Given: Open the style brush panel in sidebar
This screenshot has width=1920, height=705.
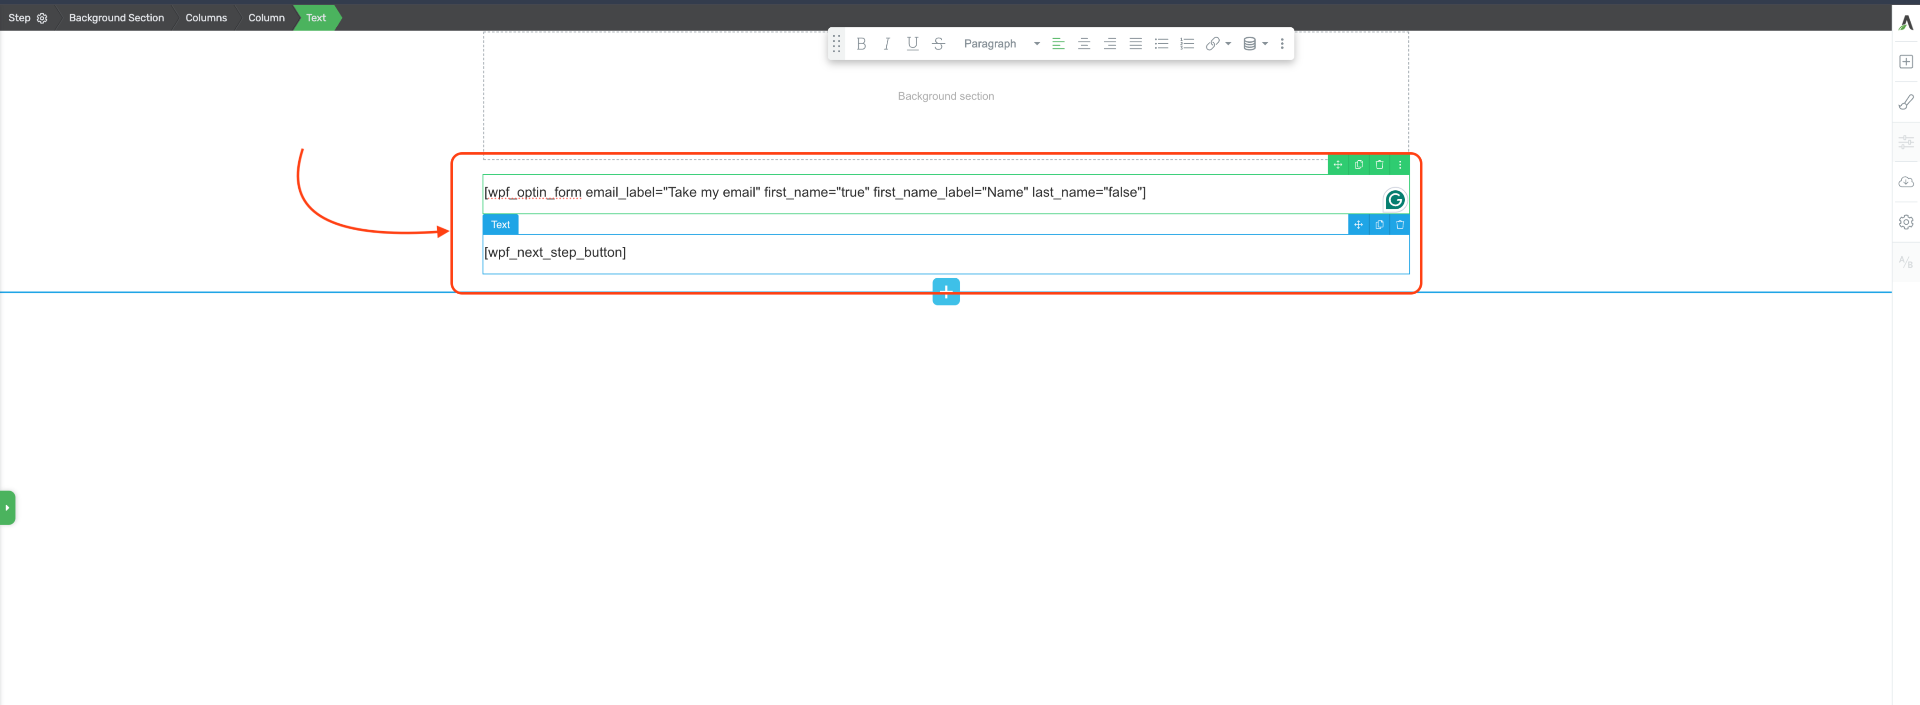Looking at the screenshot, I should click(1906, 102).
